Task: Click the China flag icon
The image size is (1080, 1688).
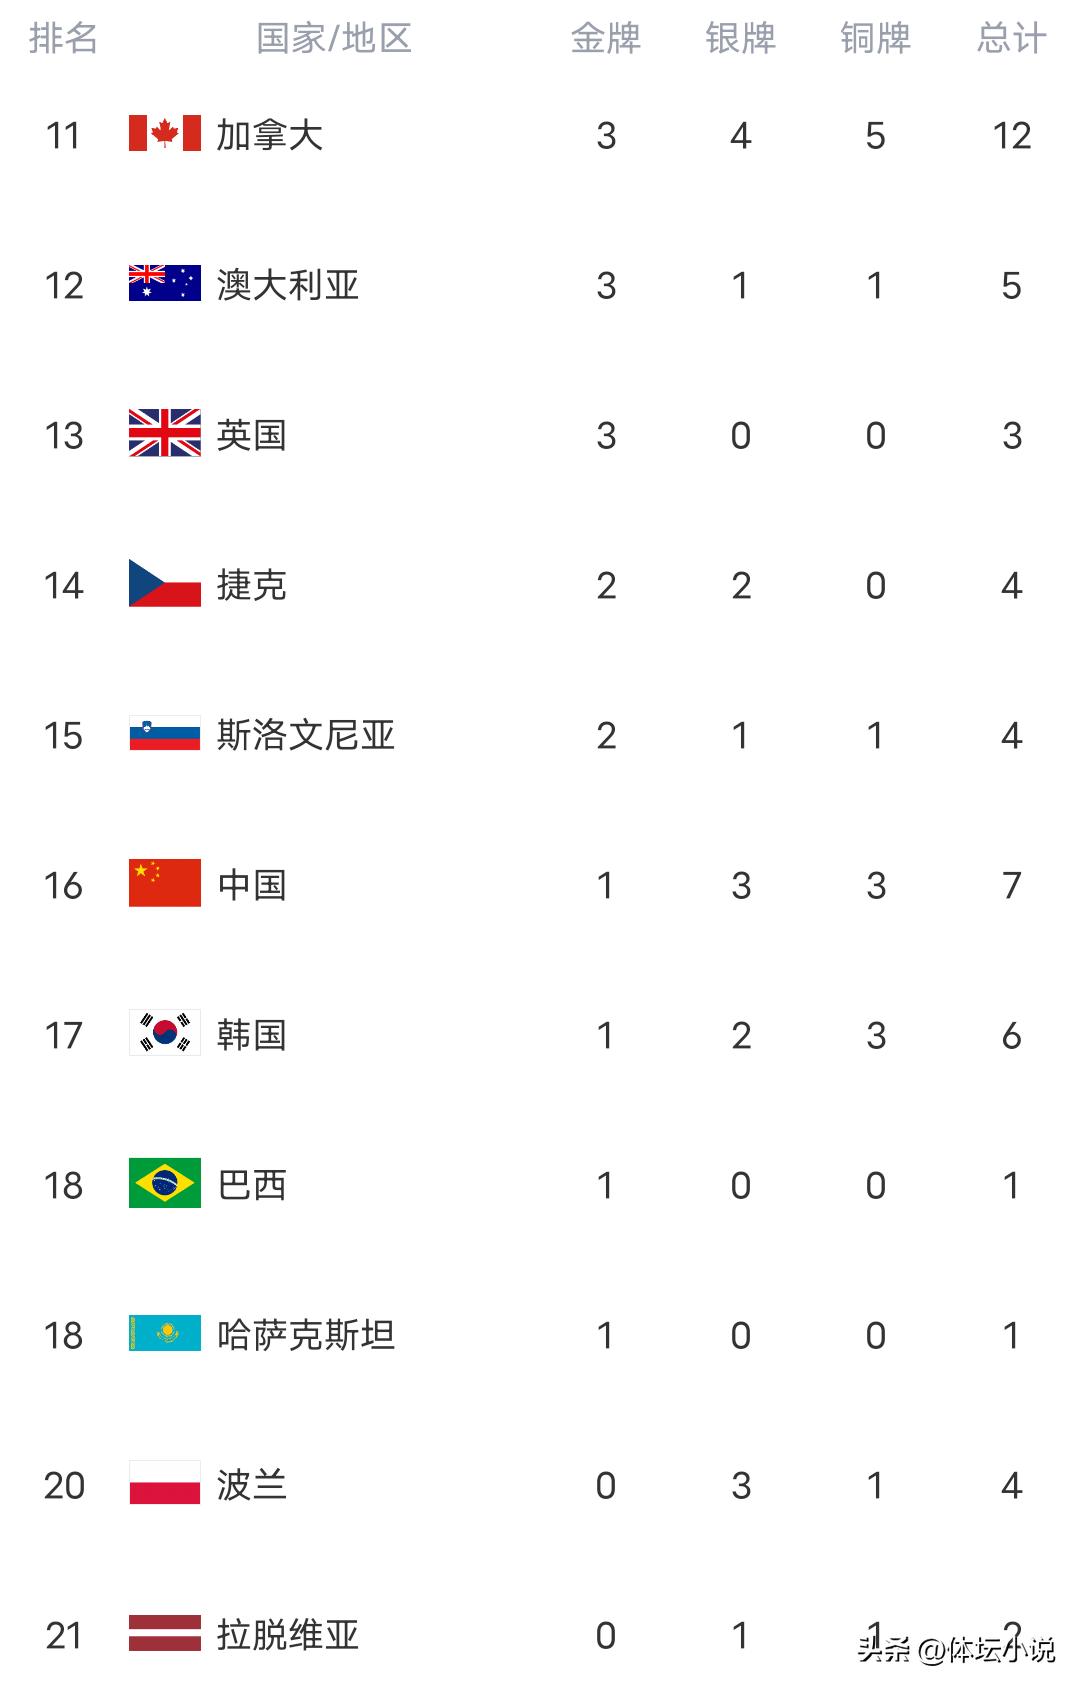Action: (165, 884)
